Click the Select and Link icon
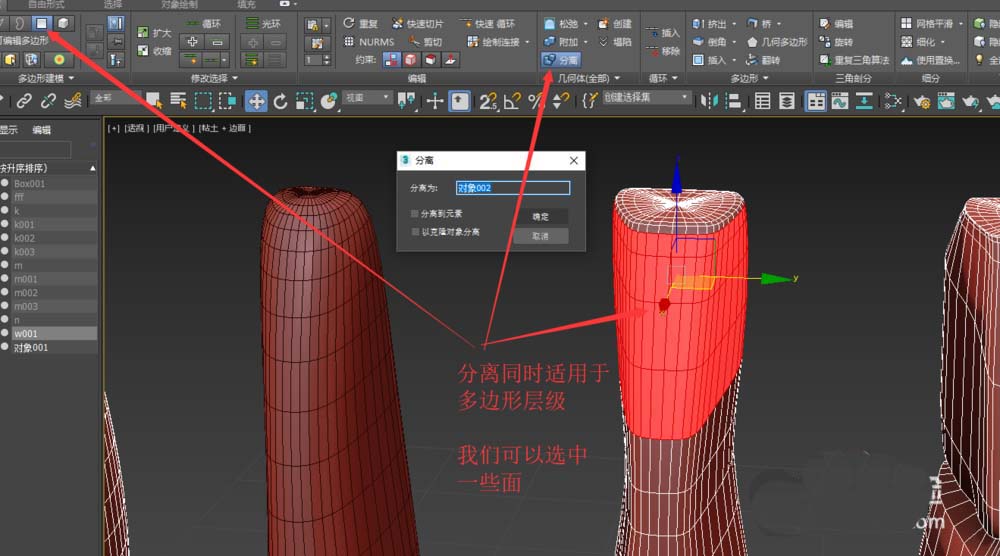 coord(24,100)
